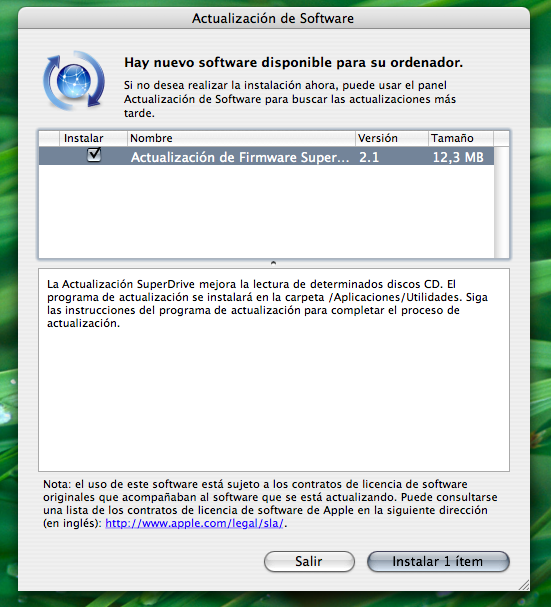Click the heading Hay nuevo software disponible
Image resolution: width=551 pixels, height=607 pixels.
(x=293, y=62)
